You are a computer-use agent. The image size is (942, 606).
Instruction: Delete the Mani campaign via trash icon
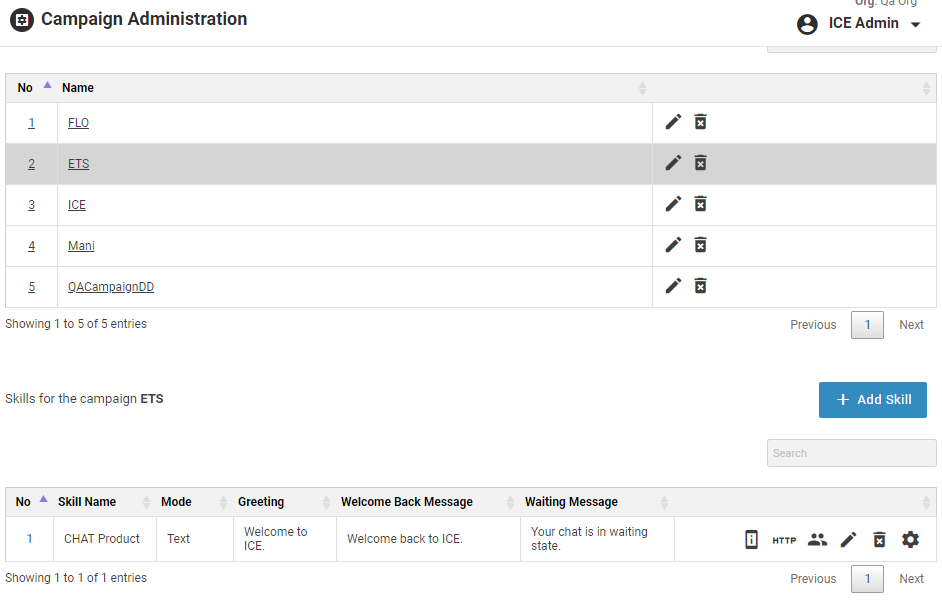(x=701, y=245)
